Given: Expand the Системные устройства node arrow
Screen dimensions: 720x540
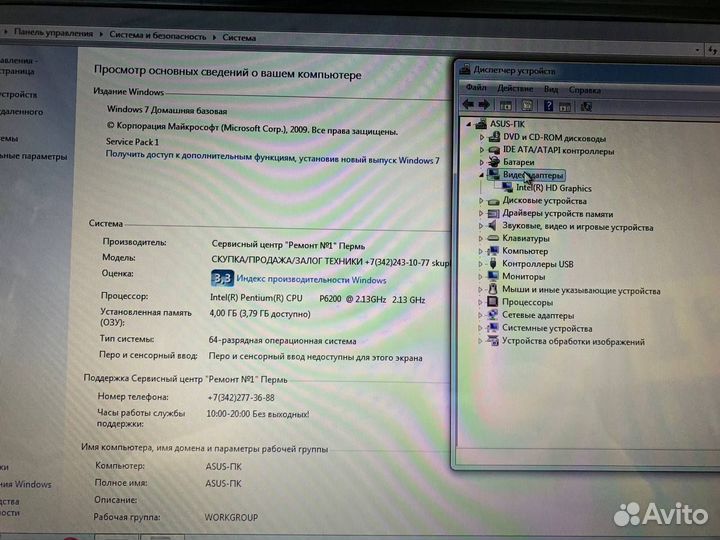Looking at the screenshot, I should point(480,328).
